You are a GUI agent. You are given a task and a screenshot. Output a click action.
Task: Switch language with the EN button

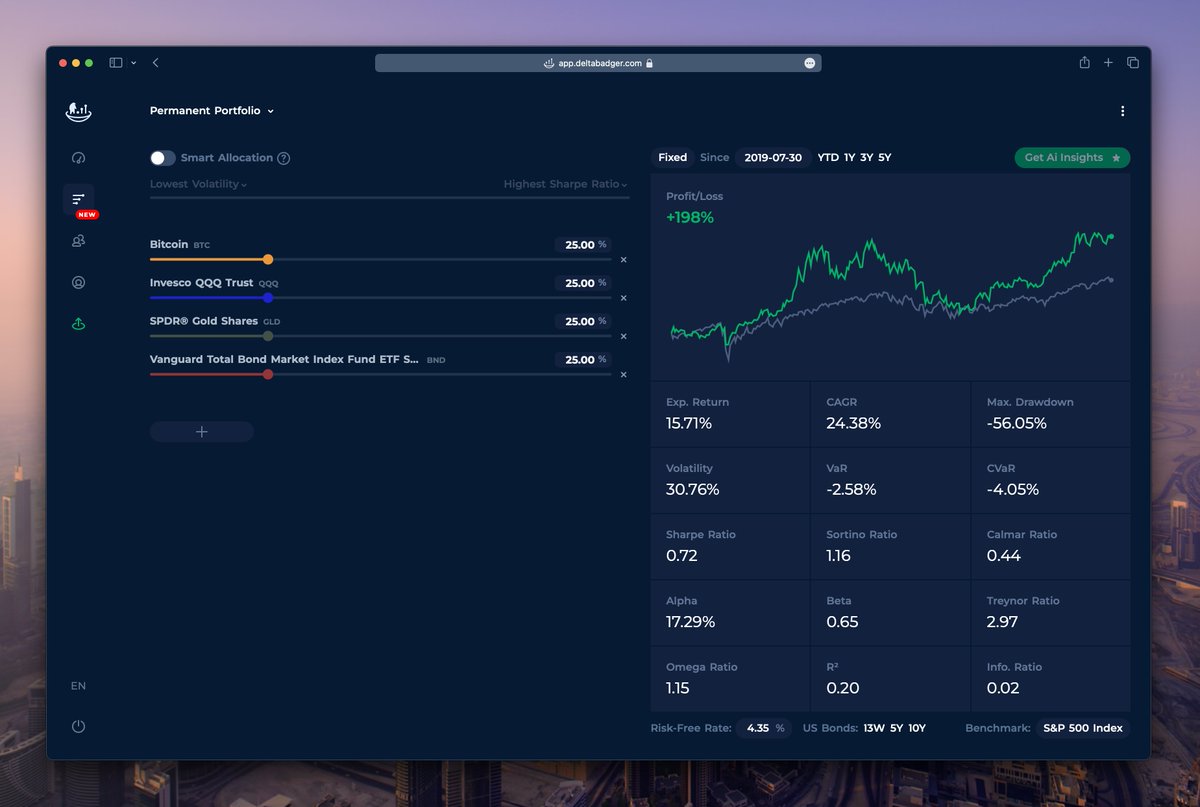click(78, 686)
